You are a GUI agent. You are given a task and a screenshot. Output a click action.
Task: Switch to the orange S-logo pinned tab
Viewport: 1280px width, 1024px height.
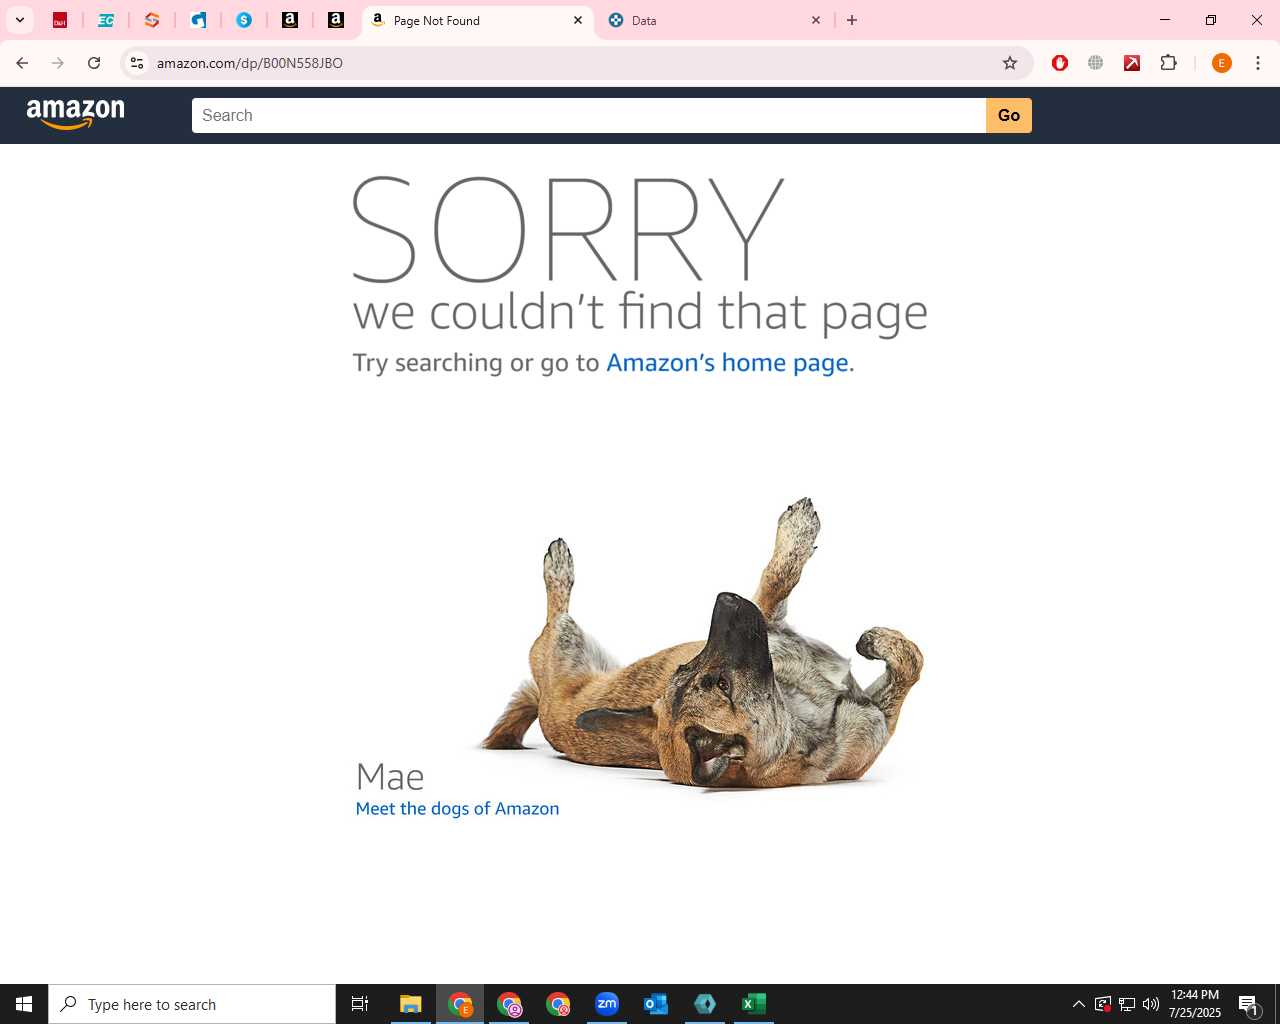tap(152, 20)
